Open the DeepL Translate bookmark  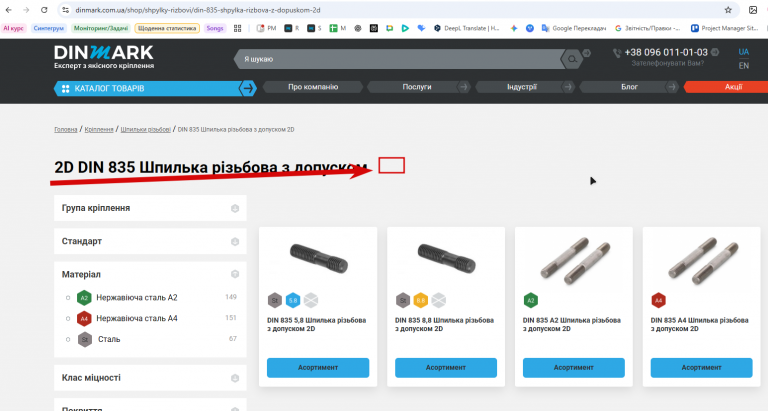(x=466, y=28)
